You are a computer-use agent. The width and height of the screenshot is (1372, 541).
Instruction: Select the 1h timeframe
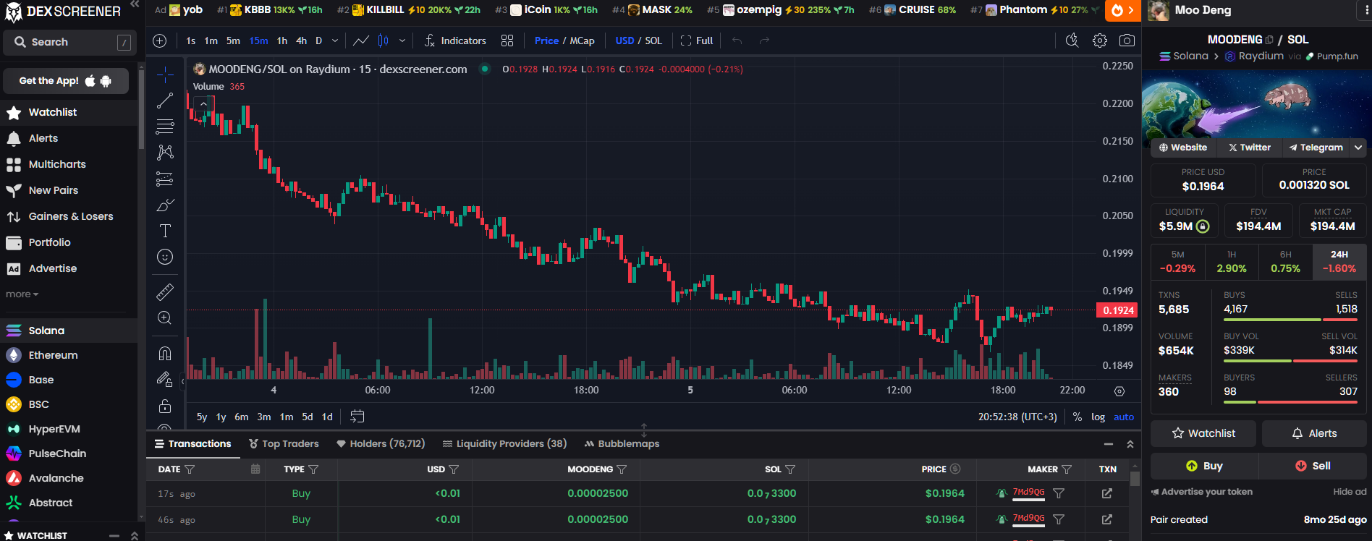click(282, 41)
